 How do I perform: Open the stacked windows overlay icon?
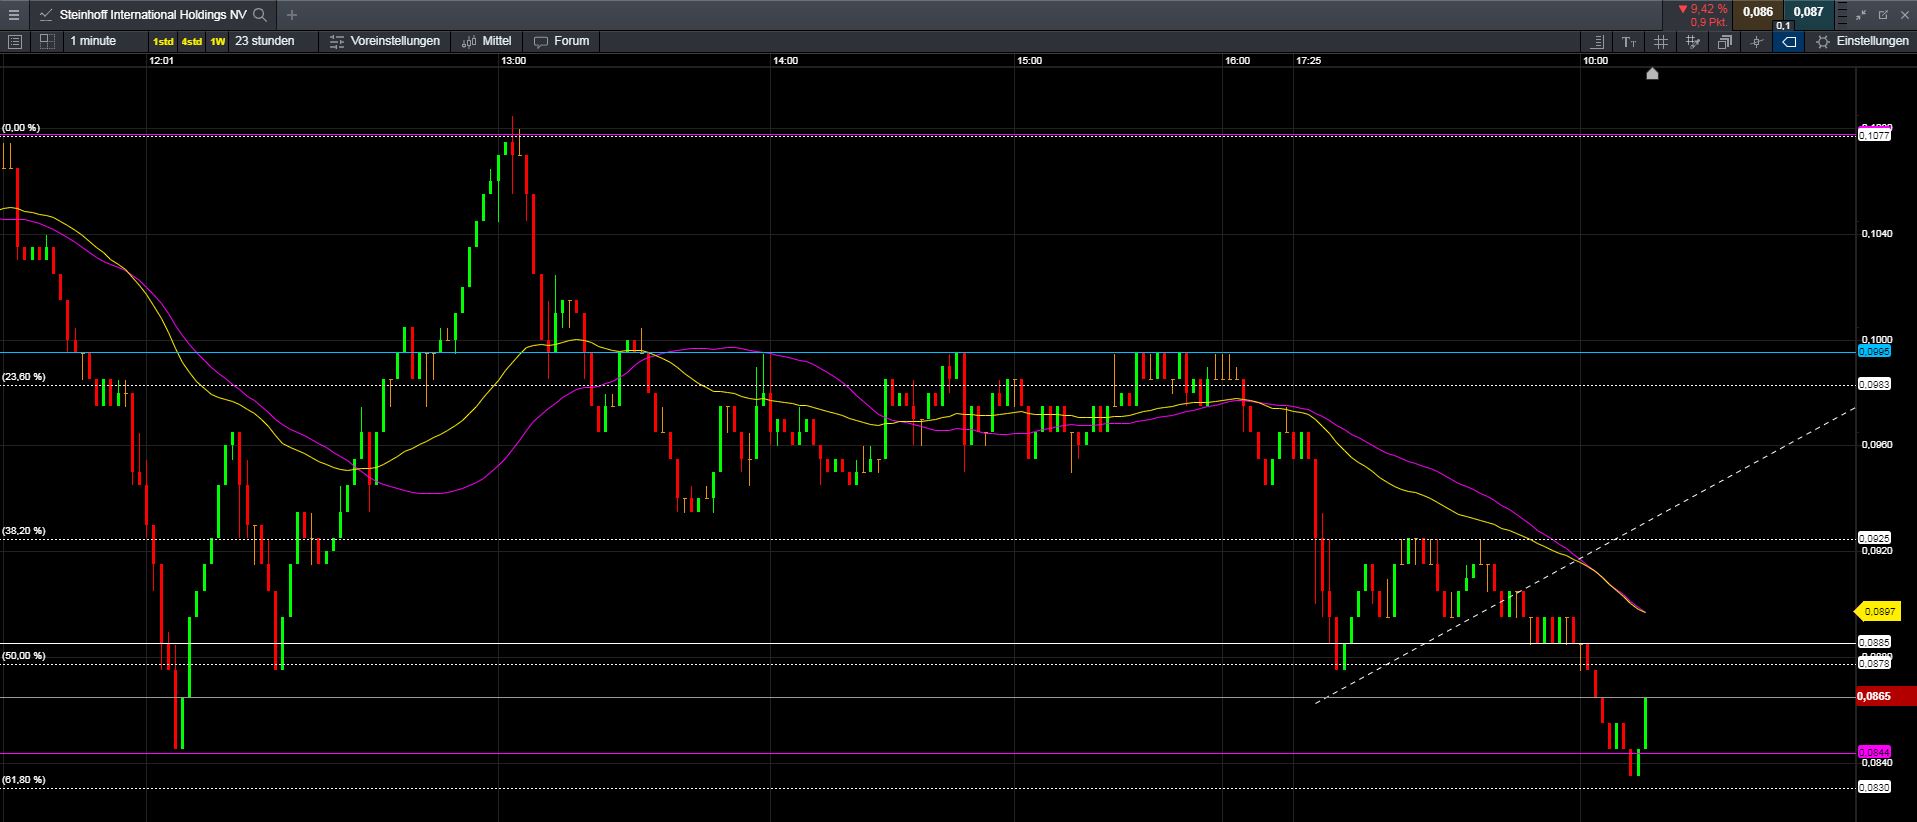coord(1725,42)
